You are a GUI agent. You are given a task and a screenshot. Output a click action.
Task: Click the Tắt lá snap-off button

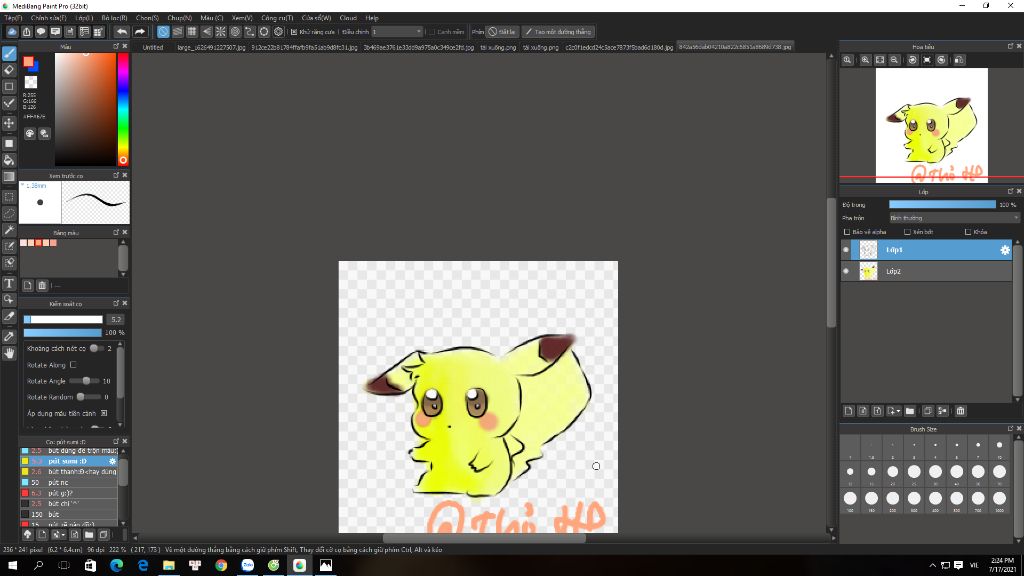[502, 31]
